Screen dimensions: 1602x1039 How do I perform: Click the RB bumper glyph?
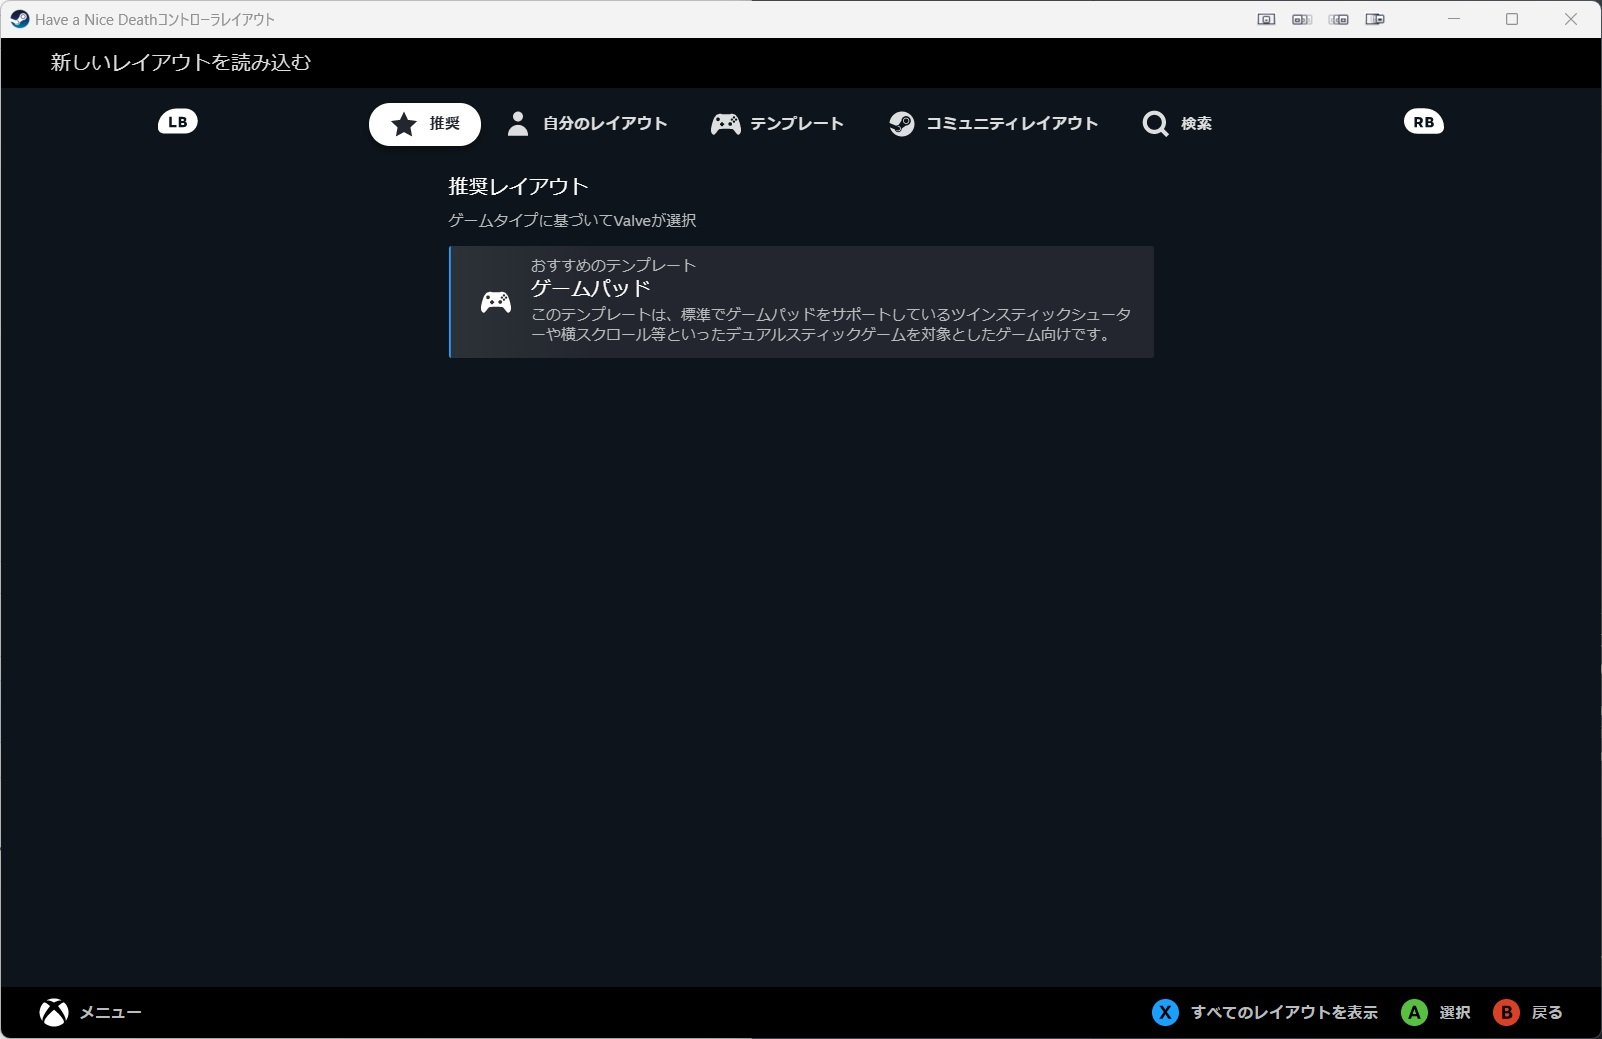pyautogui.click(x=1423, y=122)
